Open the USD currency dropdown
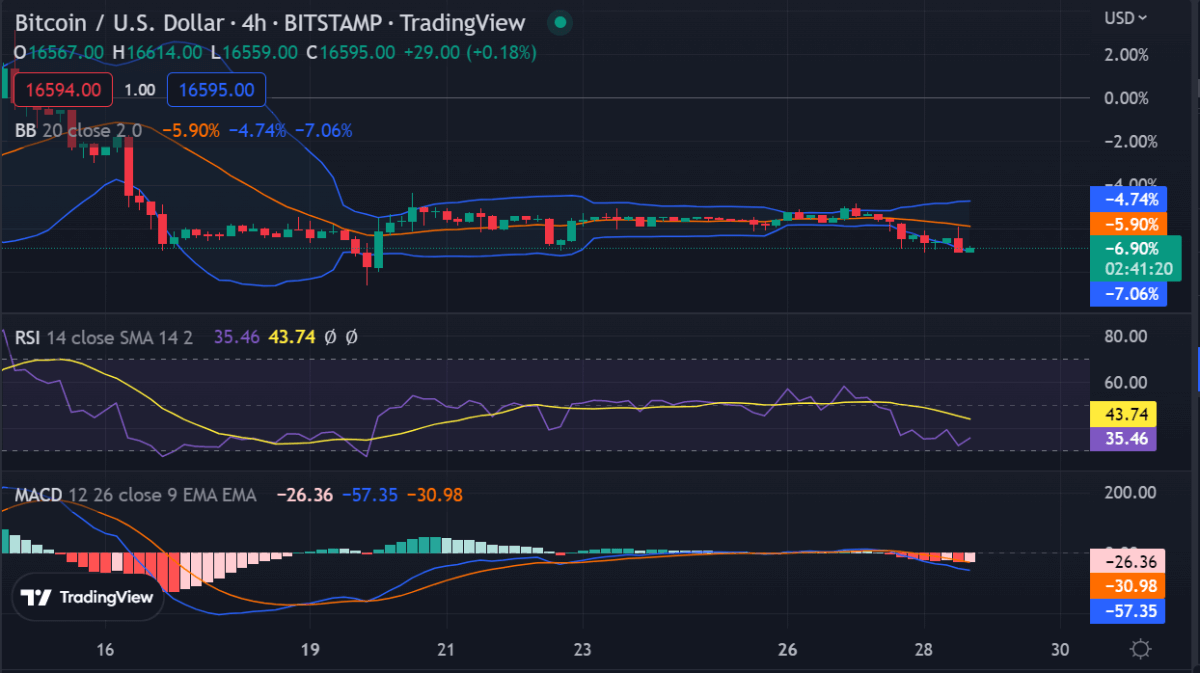 tap(1126, 17)
